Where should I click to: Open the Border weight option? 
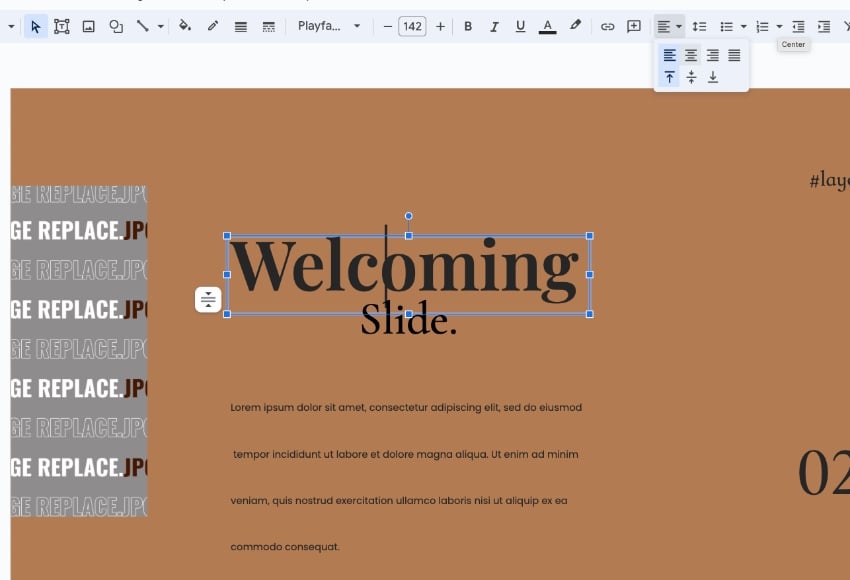pos(241,27)
